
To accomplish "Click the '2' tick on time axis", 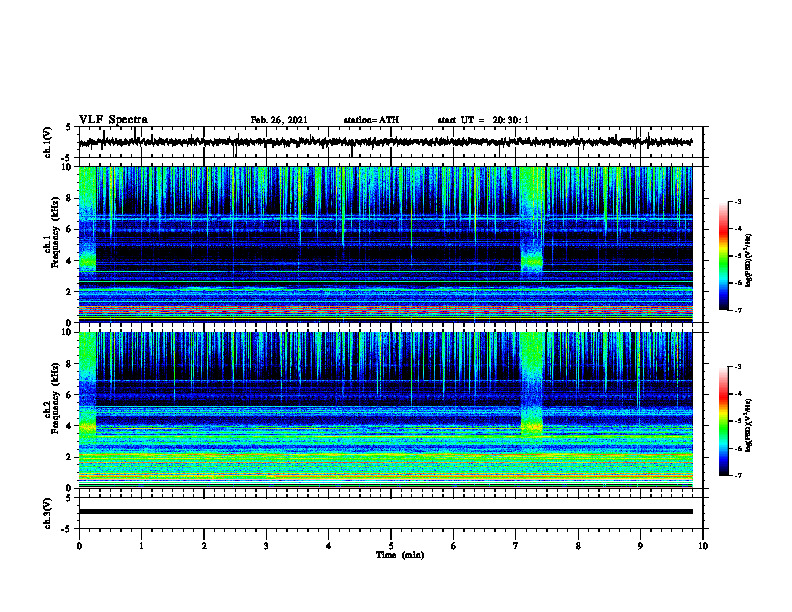I will pos(204,546).
